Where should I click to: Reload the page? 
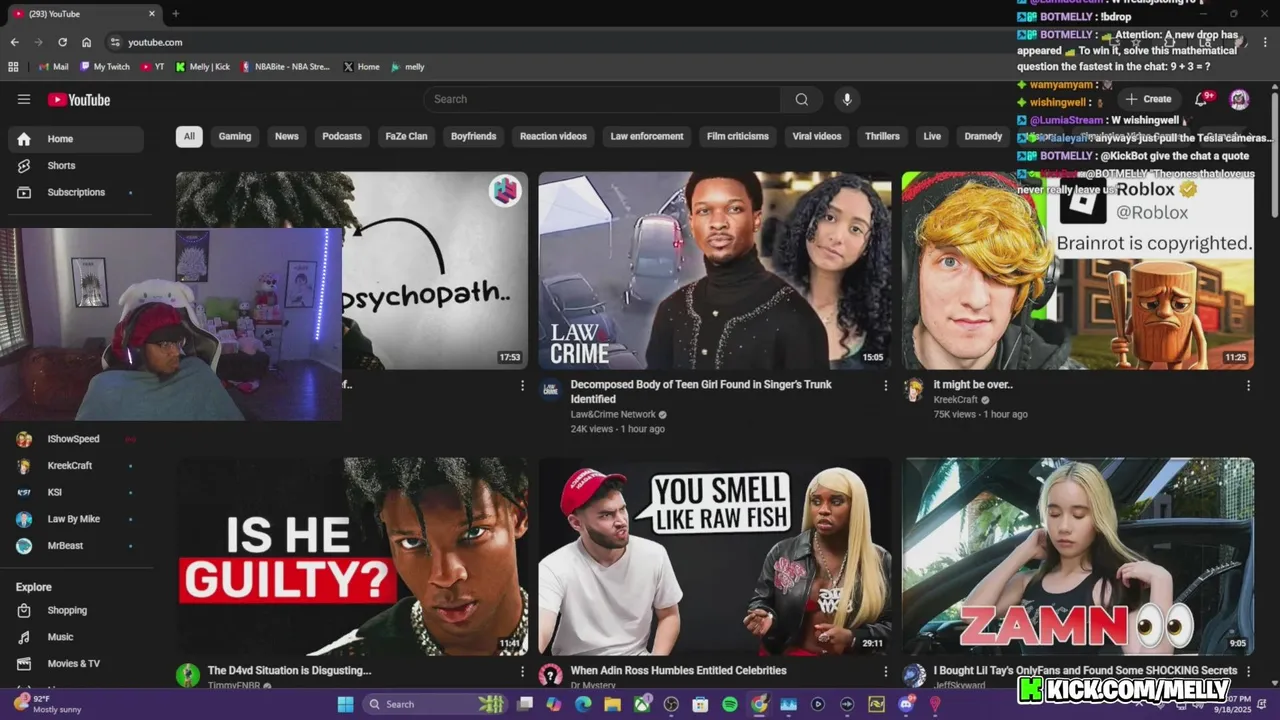62,42
